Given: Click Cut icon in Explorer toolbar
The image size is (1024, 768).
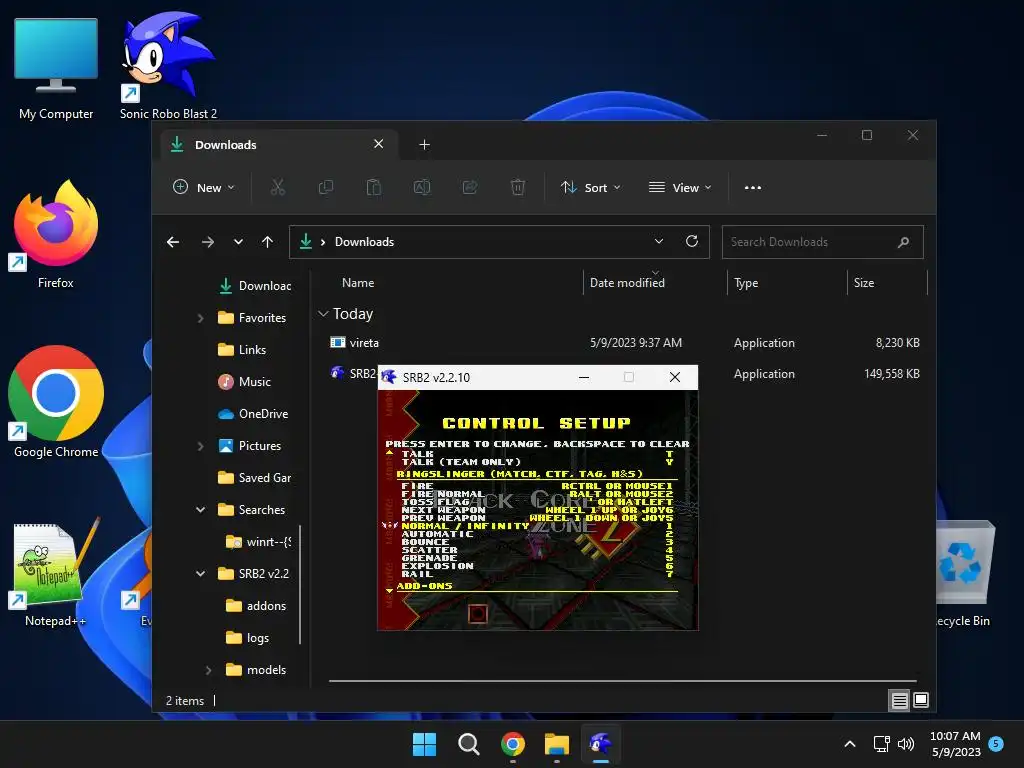Looking at the screenshot, I should (x=278, y=187).
